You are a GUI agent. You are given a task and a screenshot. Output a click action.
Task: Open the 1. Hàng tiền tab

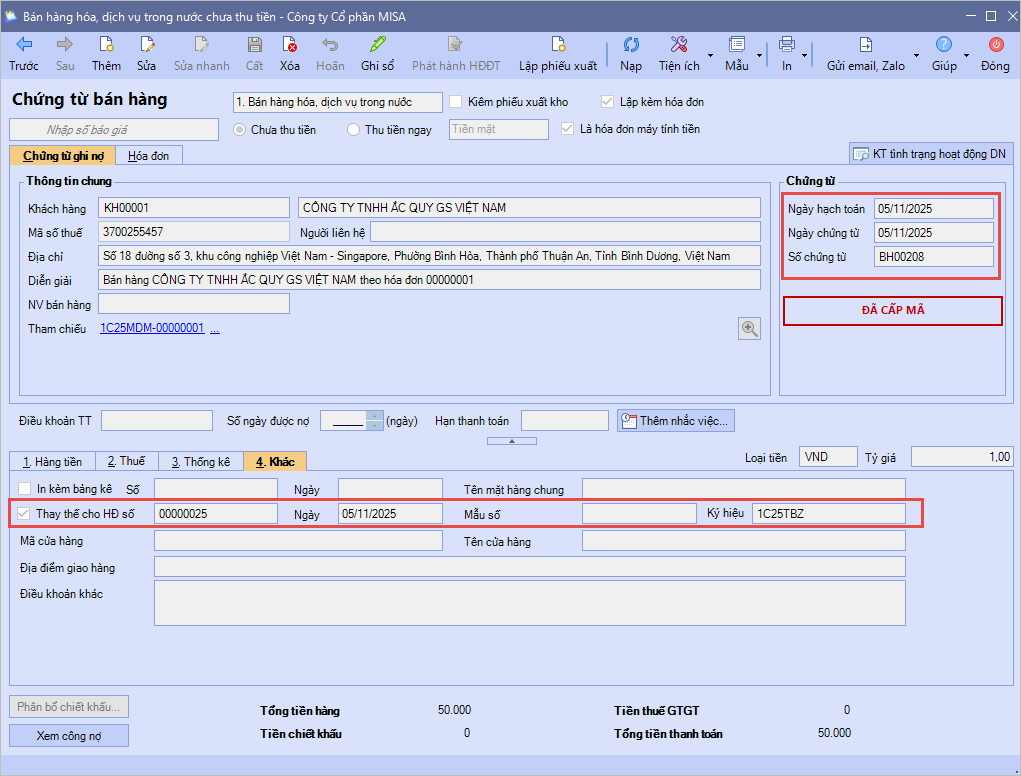[x=52, y=461]
